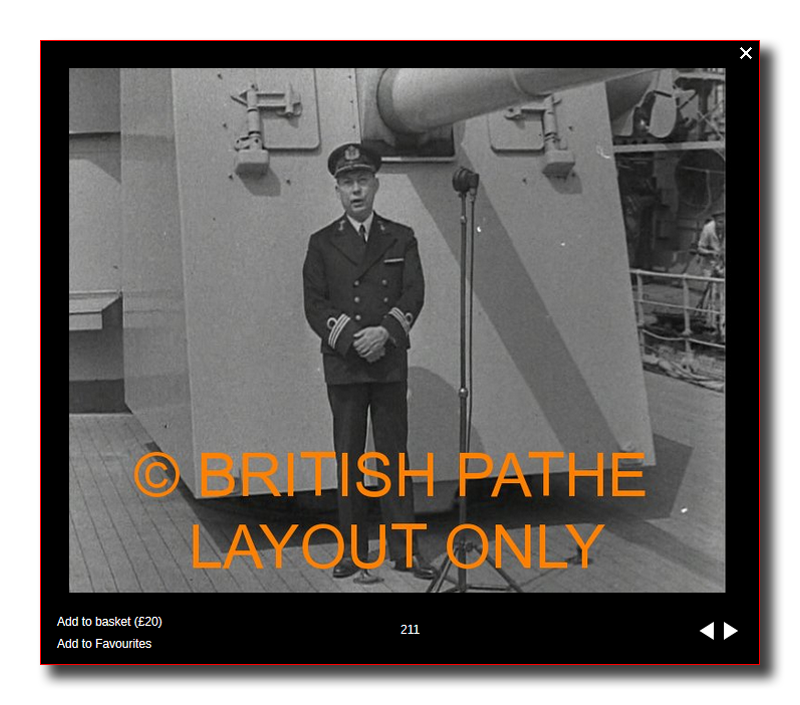Select the image number 211 text
800x705 pixels.
tap(410, 630)
